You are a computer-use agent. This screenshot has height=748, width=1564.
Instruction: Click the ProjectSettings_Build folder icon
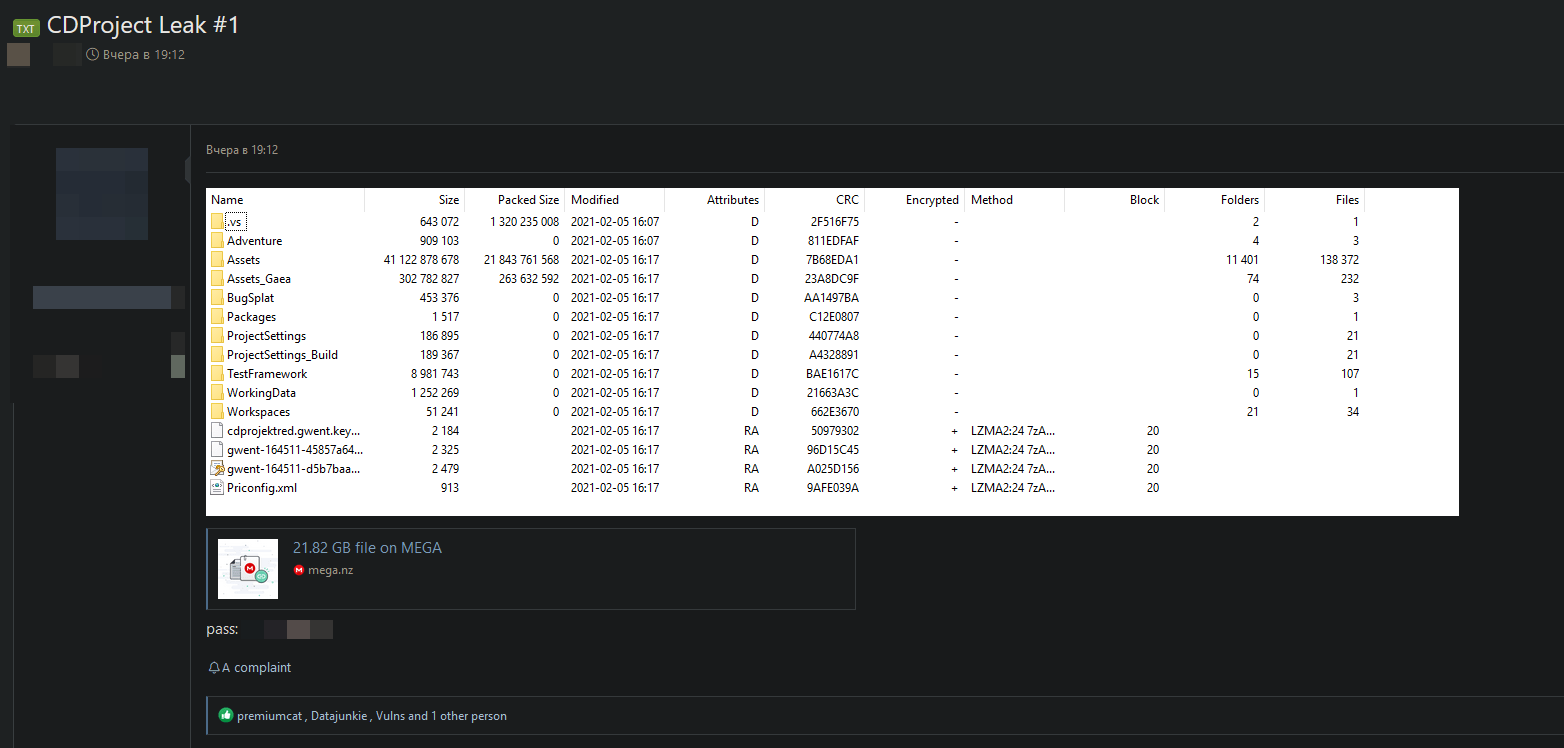tap(217, 355)
